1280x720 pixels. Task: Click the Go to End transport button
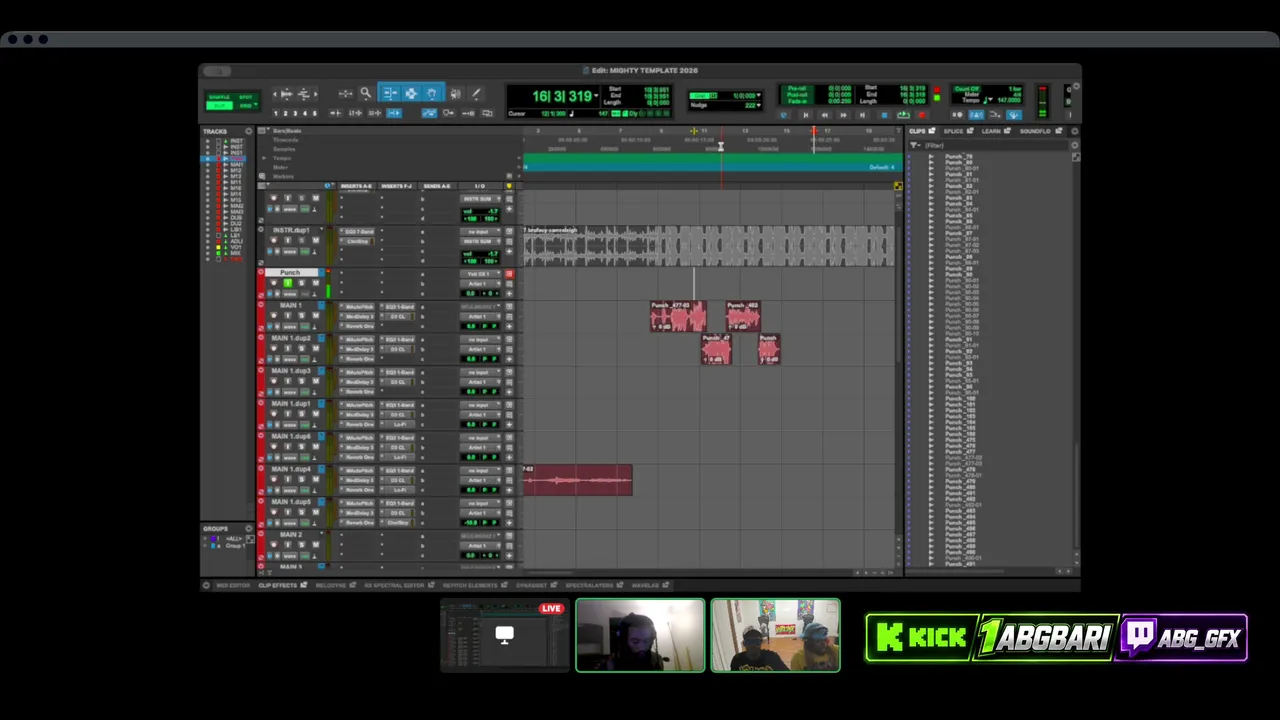click(x=862, y=115)
